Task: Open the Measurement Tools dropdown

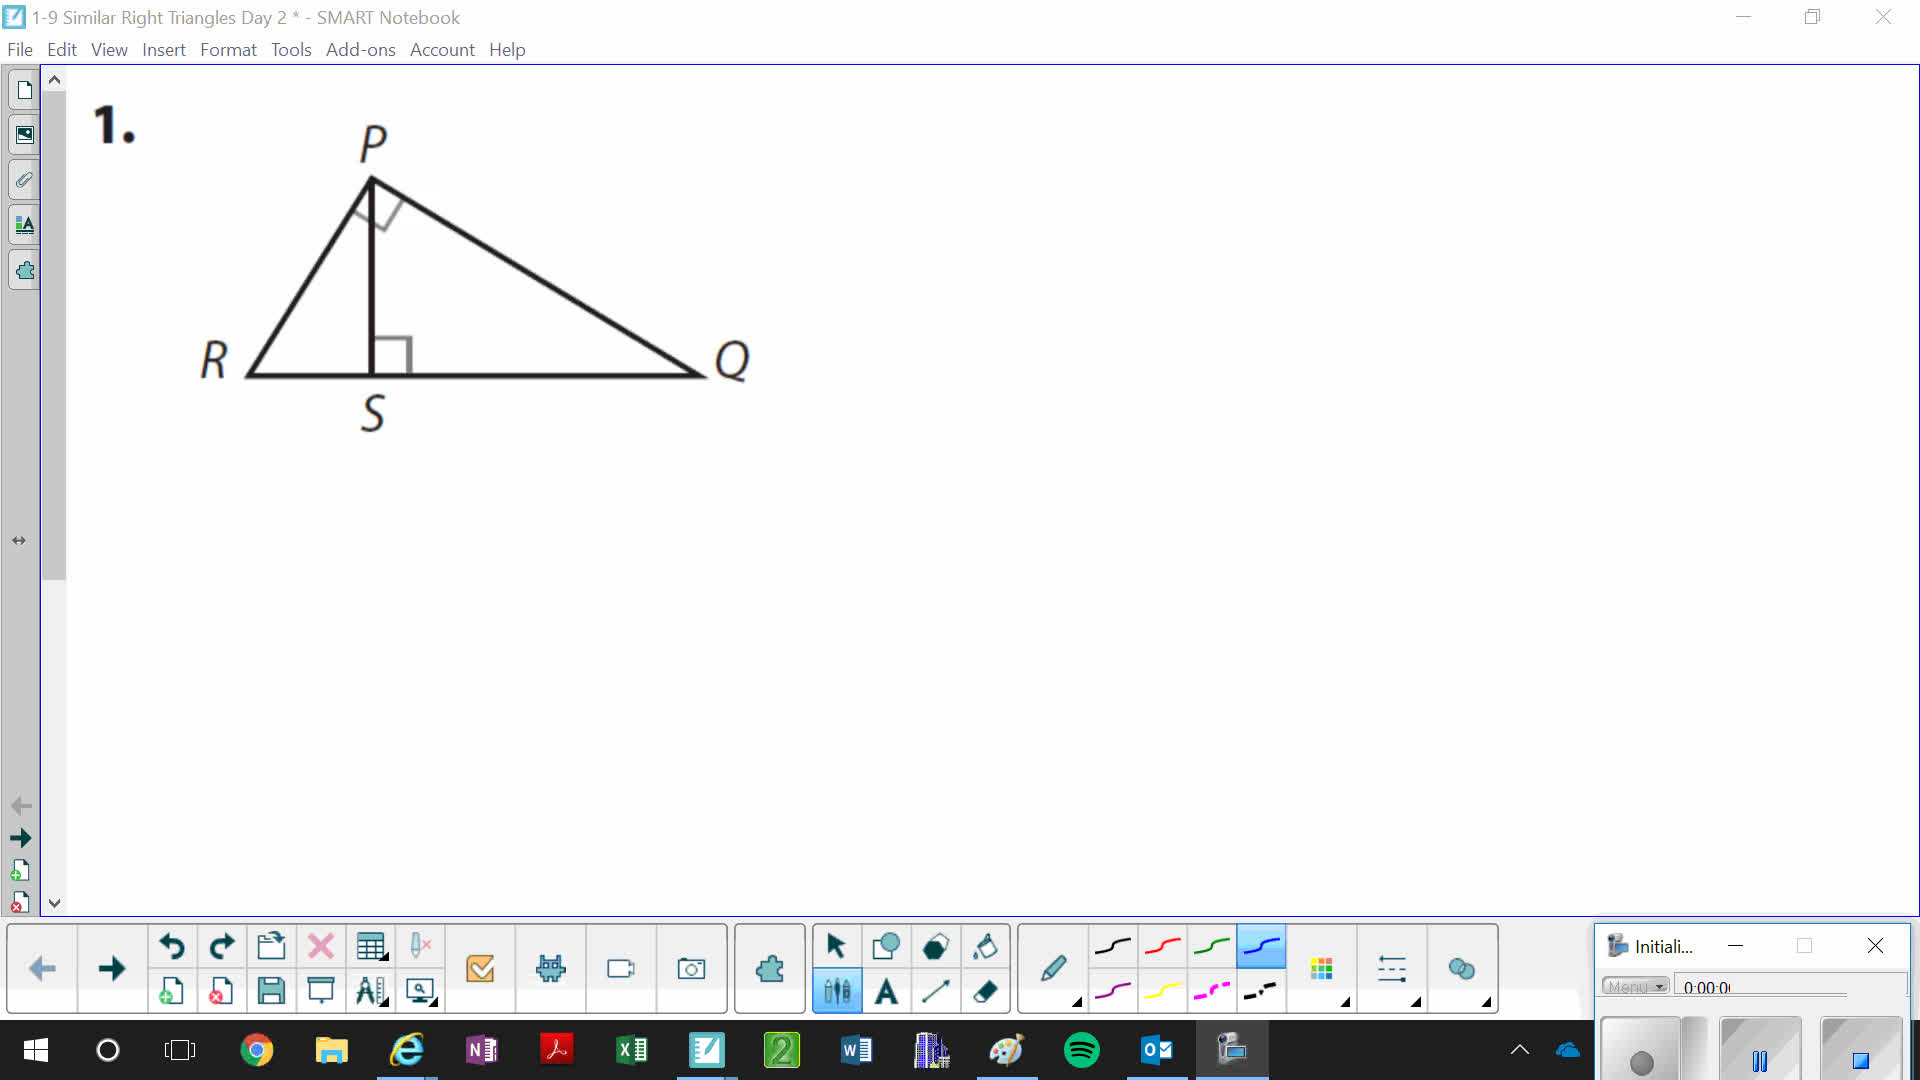Action: tap(371, 991)
